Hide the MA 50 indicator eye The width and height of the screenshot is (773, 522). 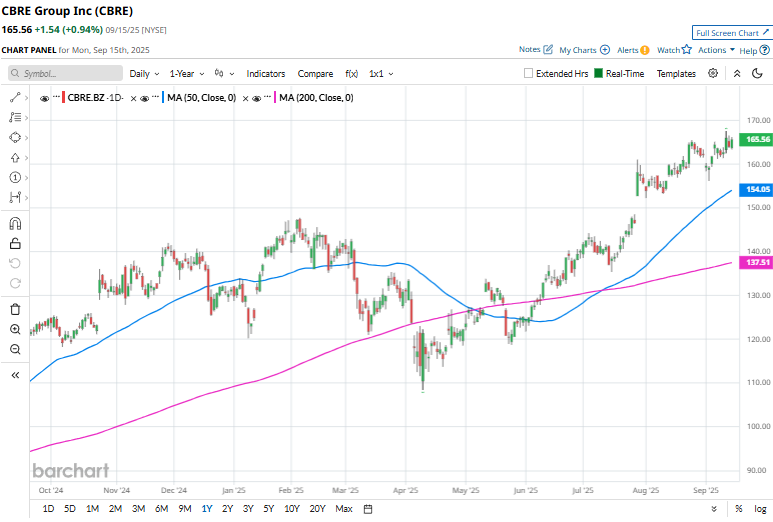click(144, 99)
